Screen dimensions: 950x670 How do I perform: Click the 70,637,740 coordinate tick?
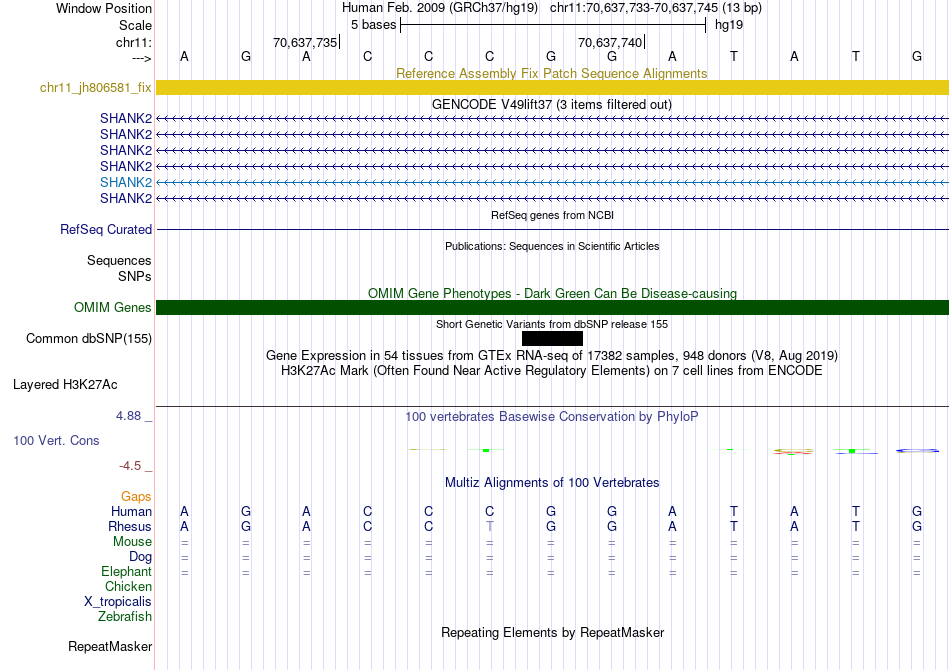click(x=610, y=42)
